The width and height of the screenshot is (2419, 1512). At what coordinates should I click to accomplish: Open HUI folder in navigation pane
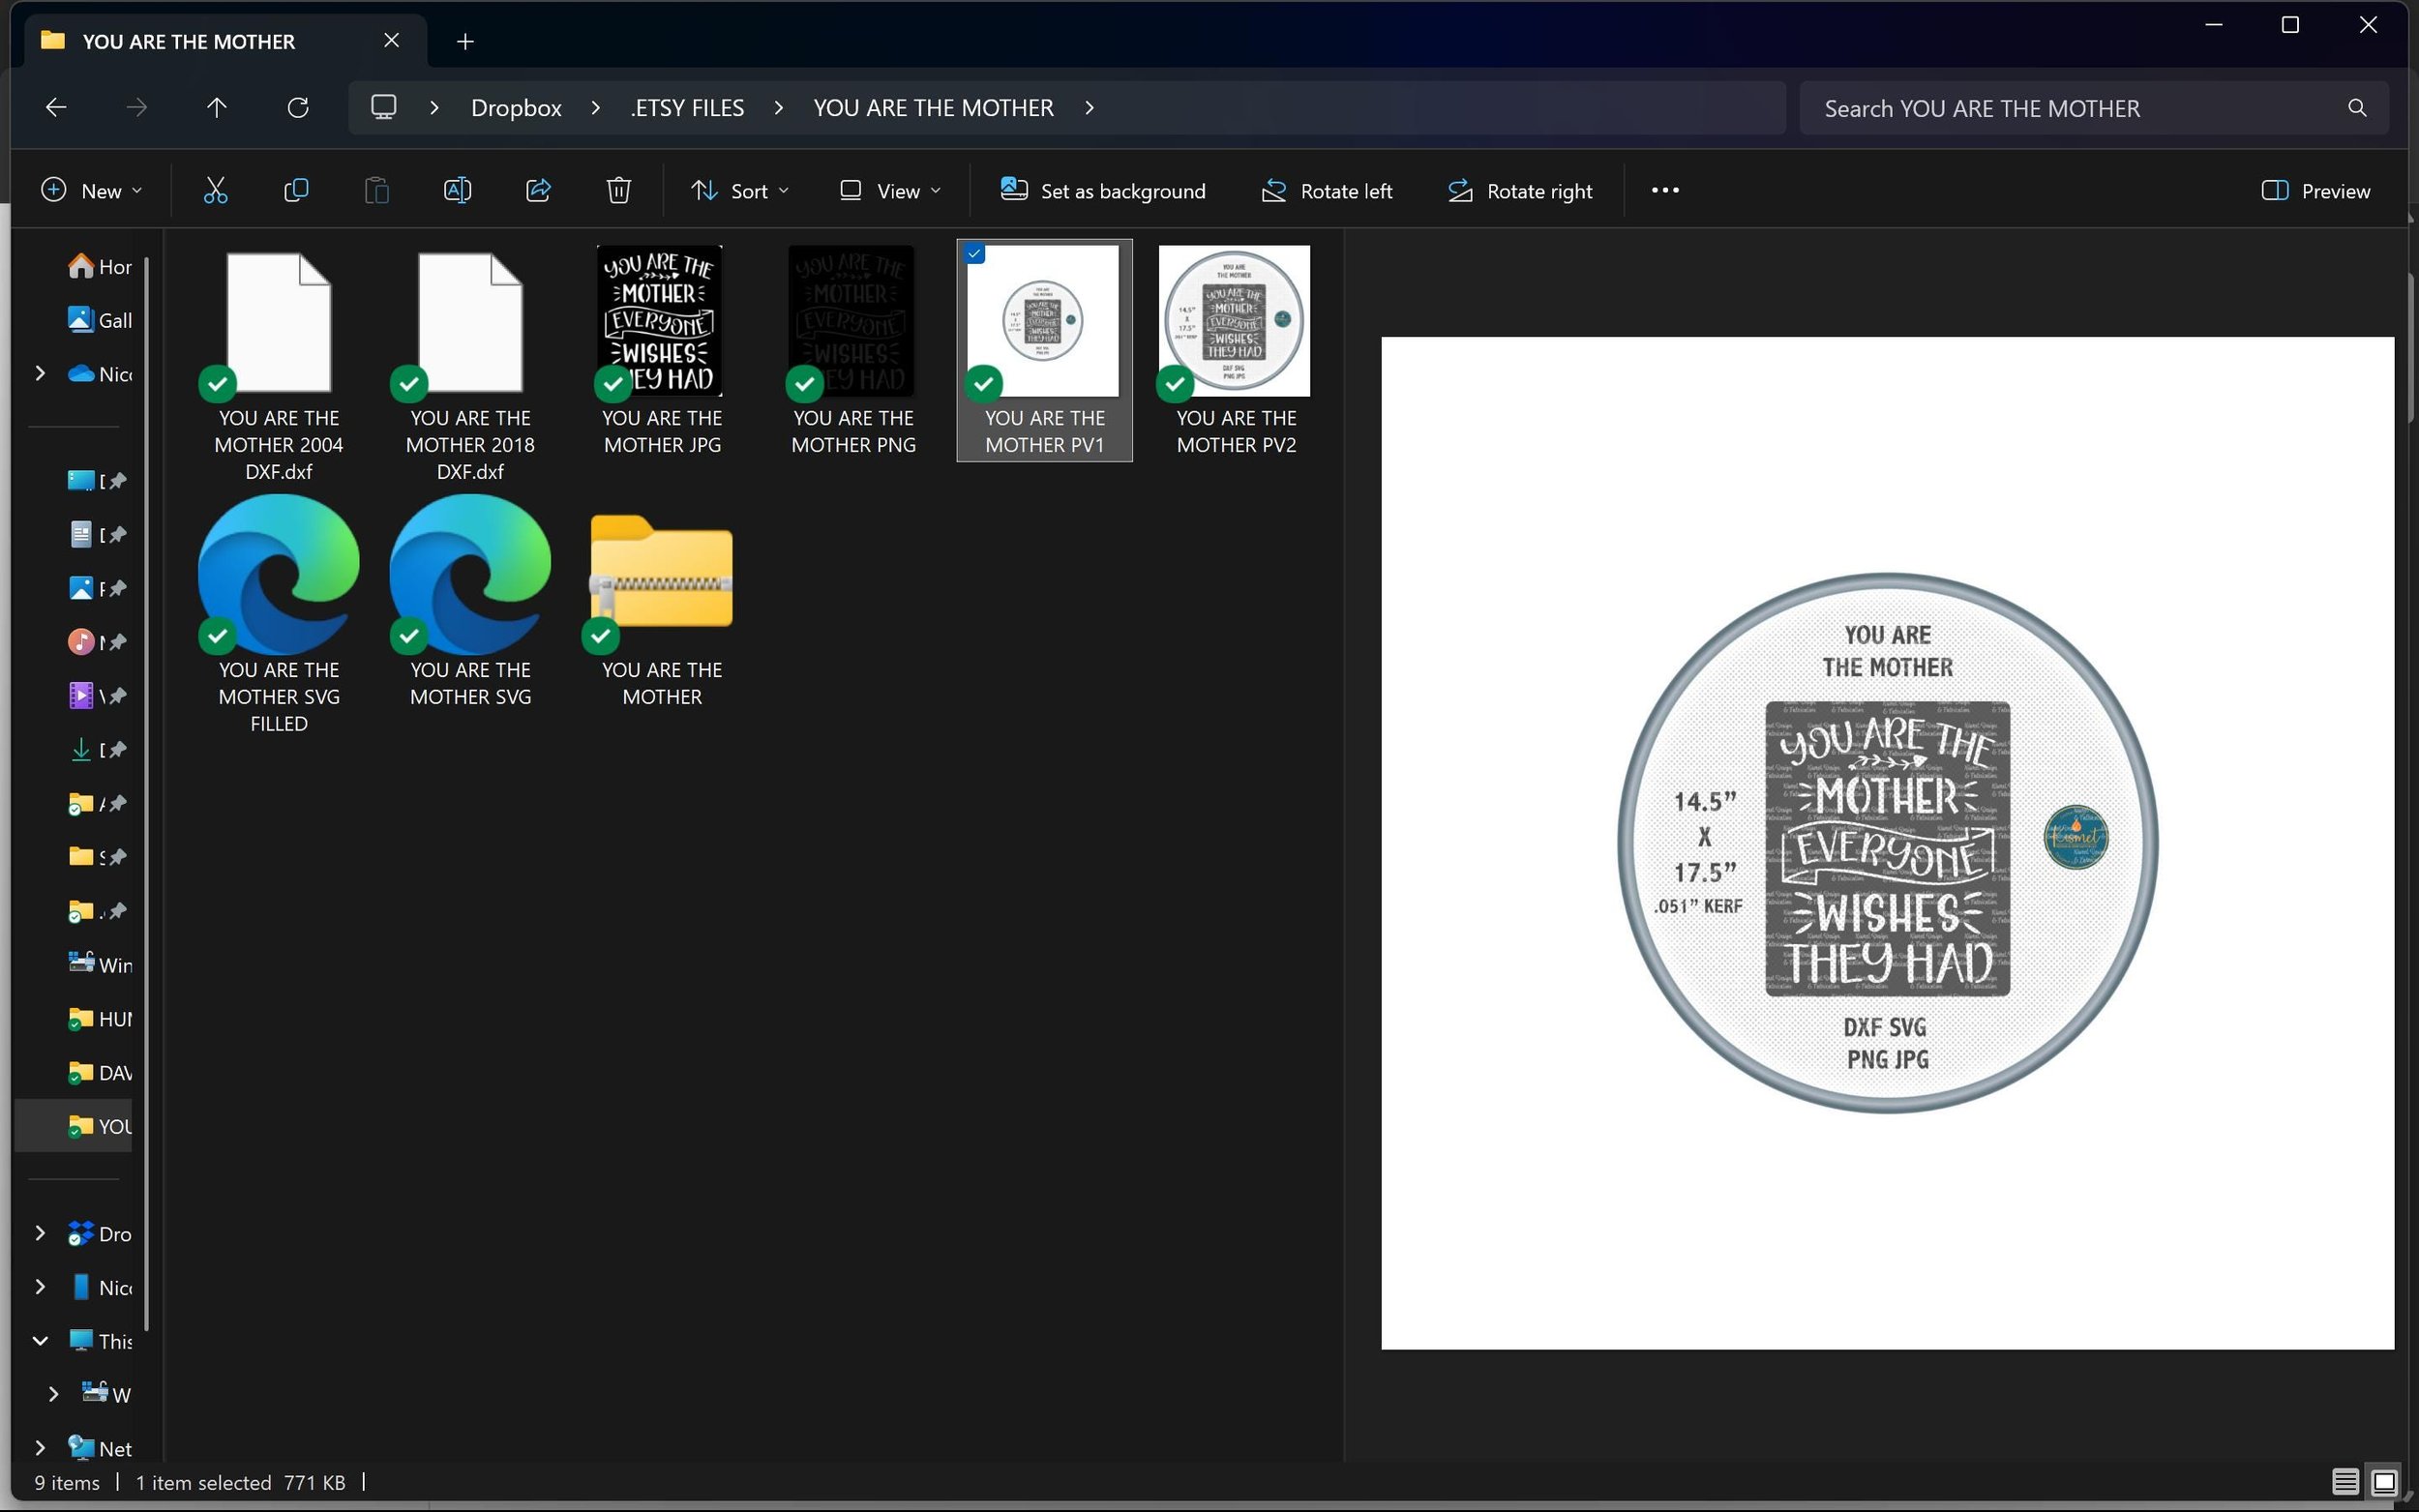point(99,1019)
